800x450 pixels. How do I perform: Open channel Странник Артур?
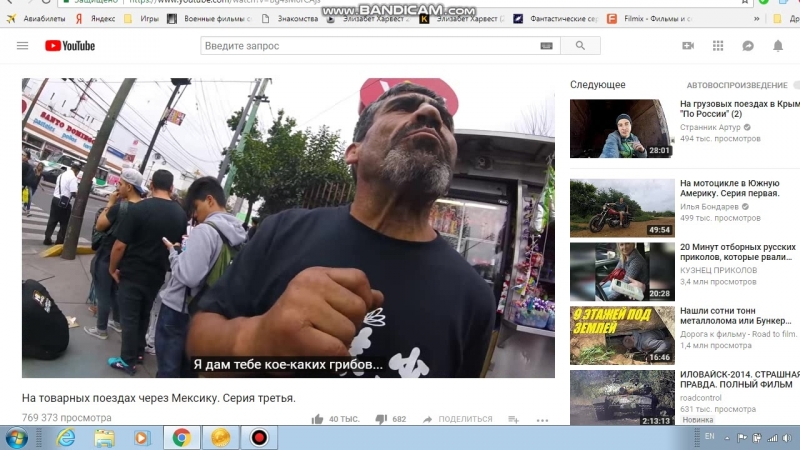point(710,127)
